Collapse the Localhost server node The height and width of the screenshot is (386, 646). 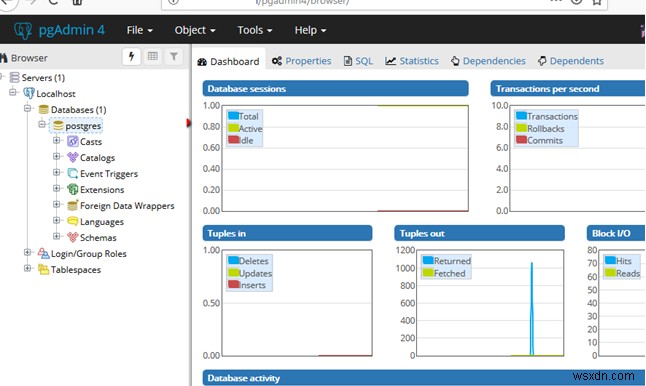point(13,92)
